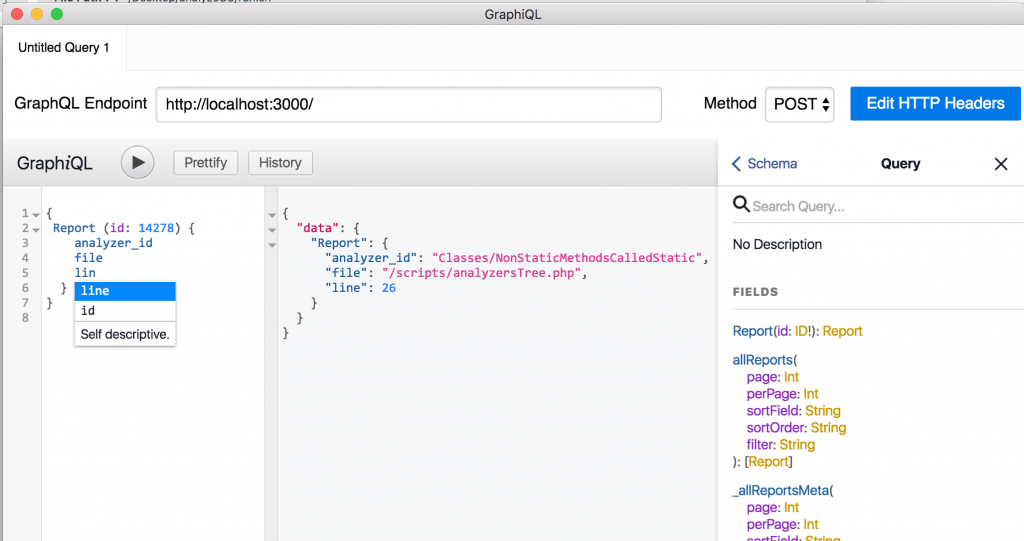Image resolution: width=1024 pixels, height=541 pixels.
Task: Open the query History
Action: pyautogui.click(x=280, y=163)
